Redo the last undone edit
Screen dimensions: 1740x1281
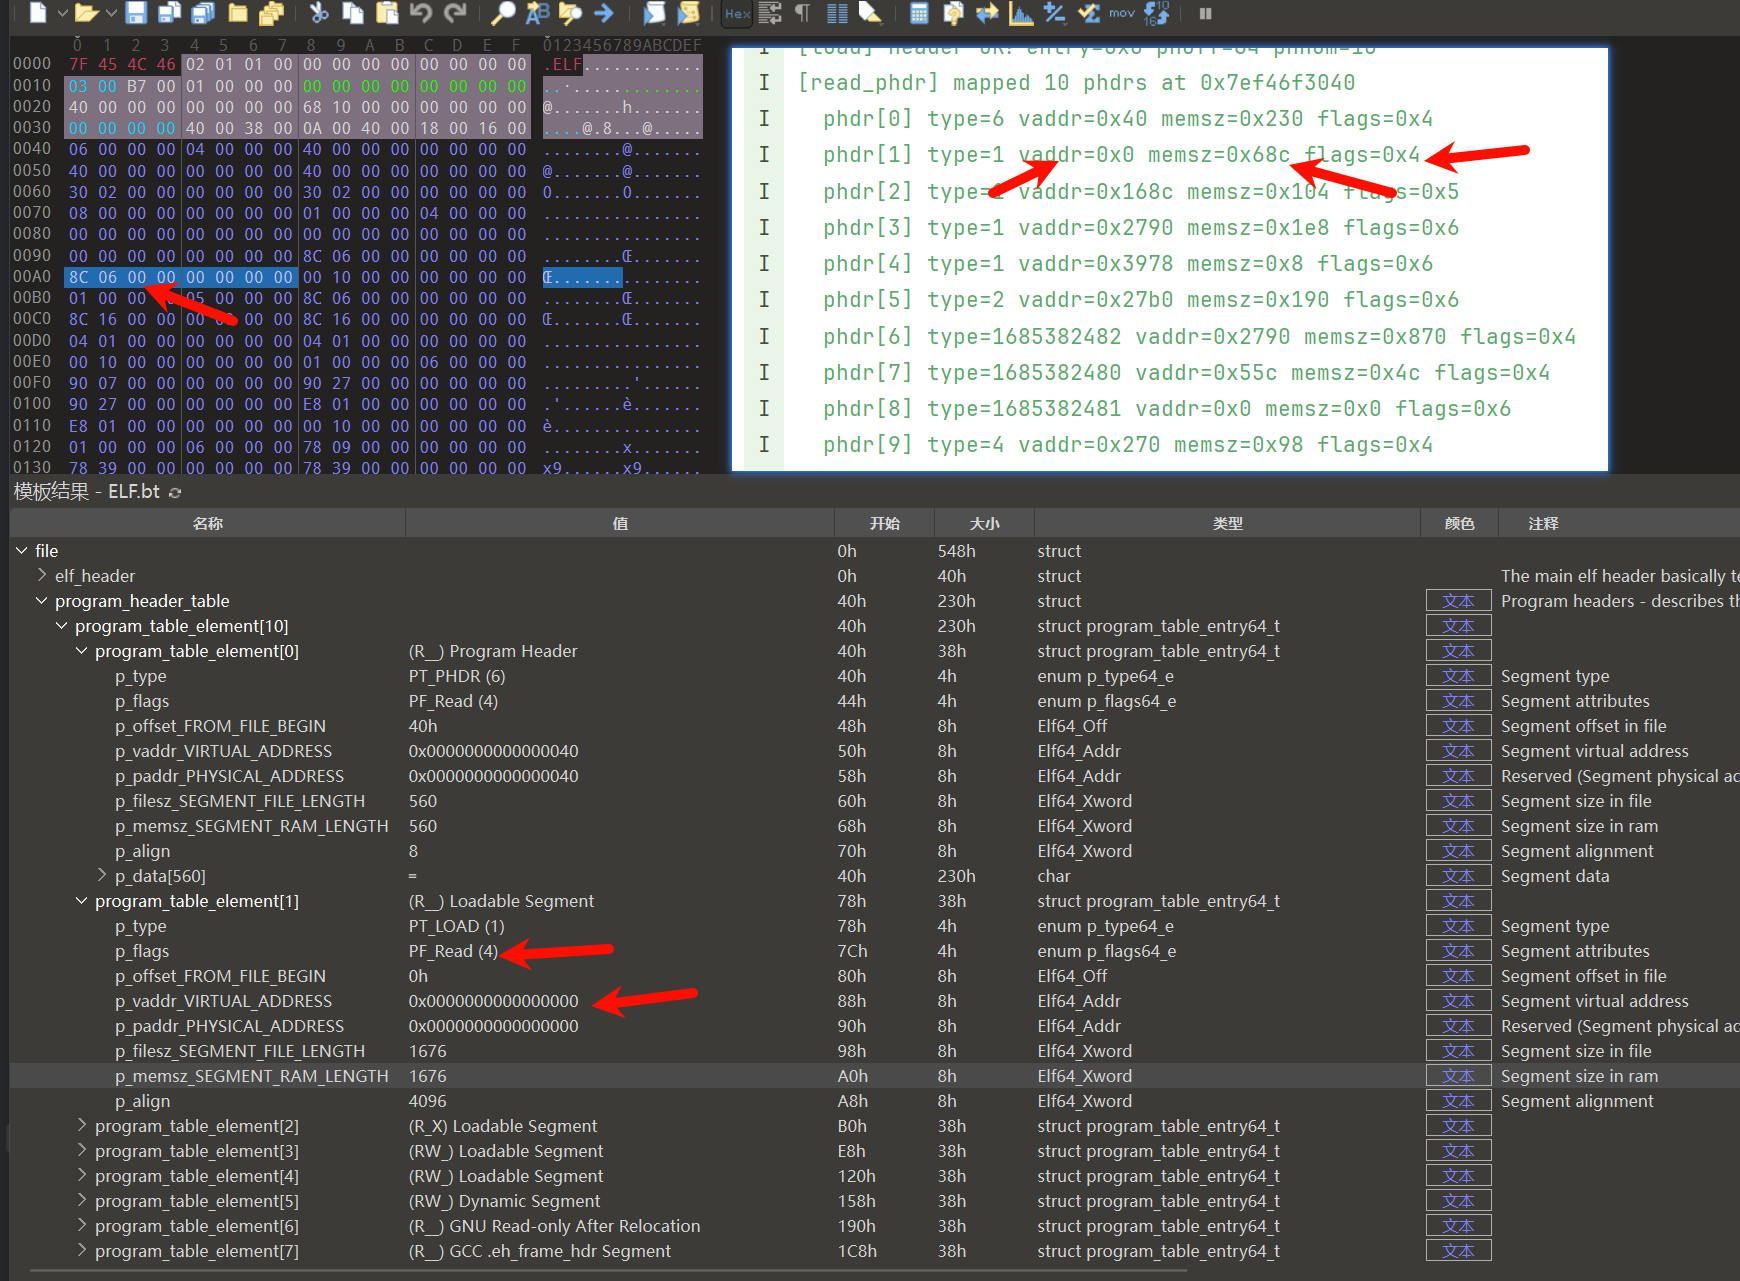pyautogui.click(x=455, y=13)
